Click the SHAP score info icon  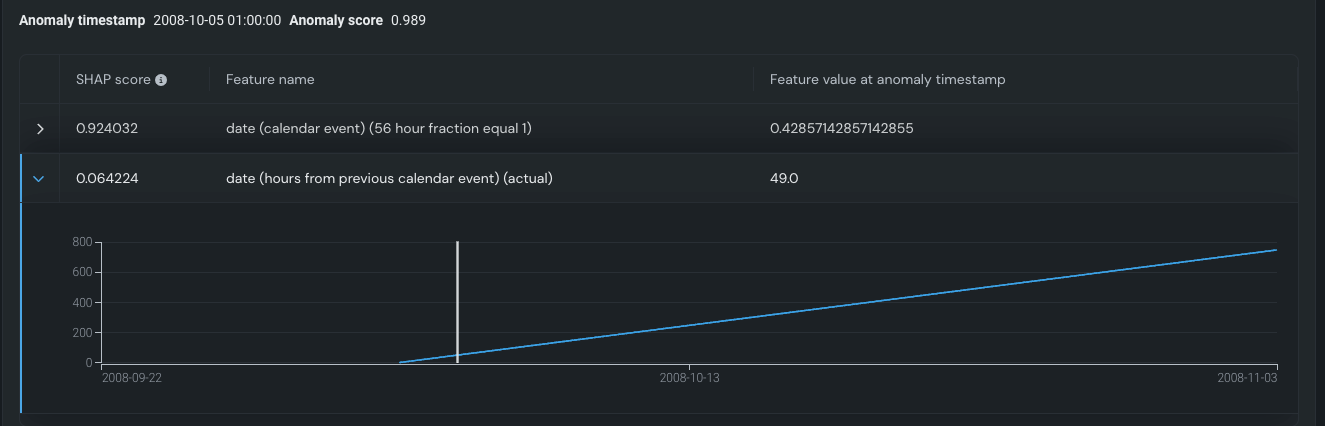click(161, 80)
